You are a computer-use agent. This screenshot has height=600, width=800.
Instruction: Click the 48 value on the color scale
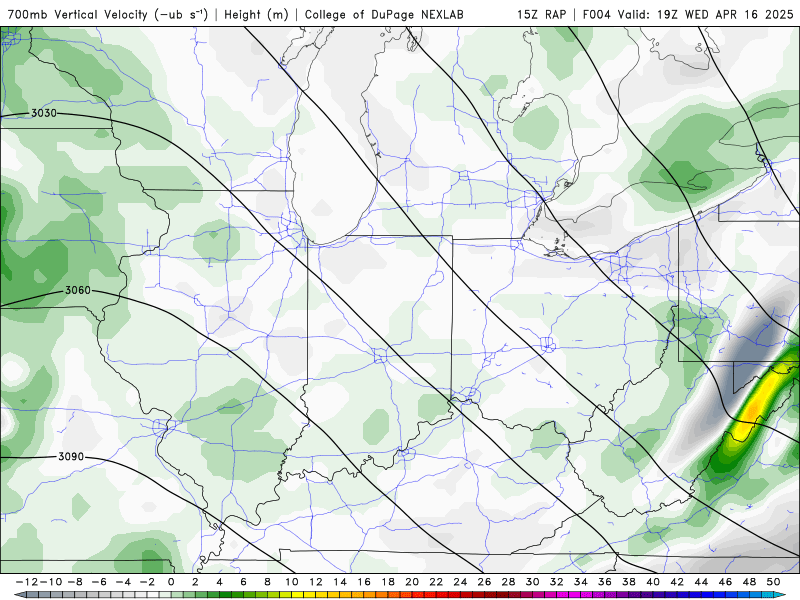pos(749,582)
